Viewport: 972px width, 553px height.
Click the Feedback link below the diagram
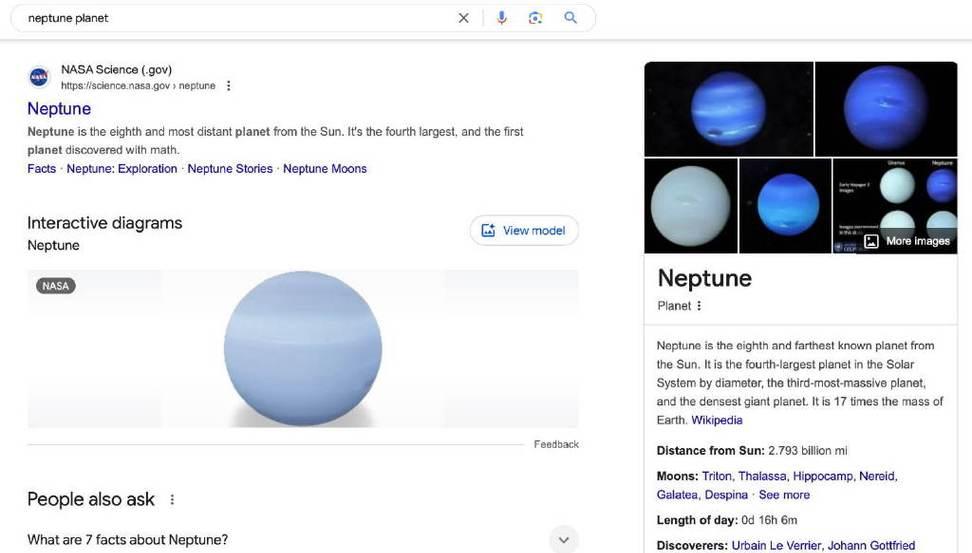coord(556,445)
